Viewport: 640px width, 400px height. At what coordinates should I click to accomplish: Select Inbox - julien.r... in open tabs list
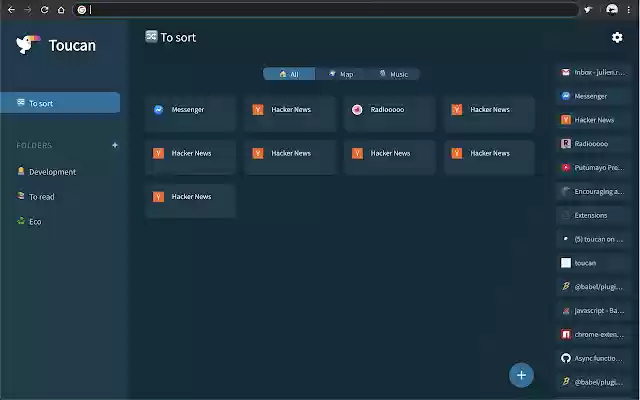coord(593,72)
